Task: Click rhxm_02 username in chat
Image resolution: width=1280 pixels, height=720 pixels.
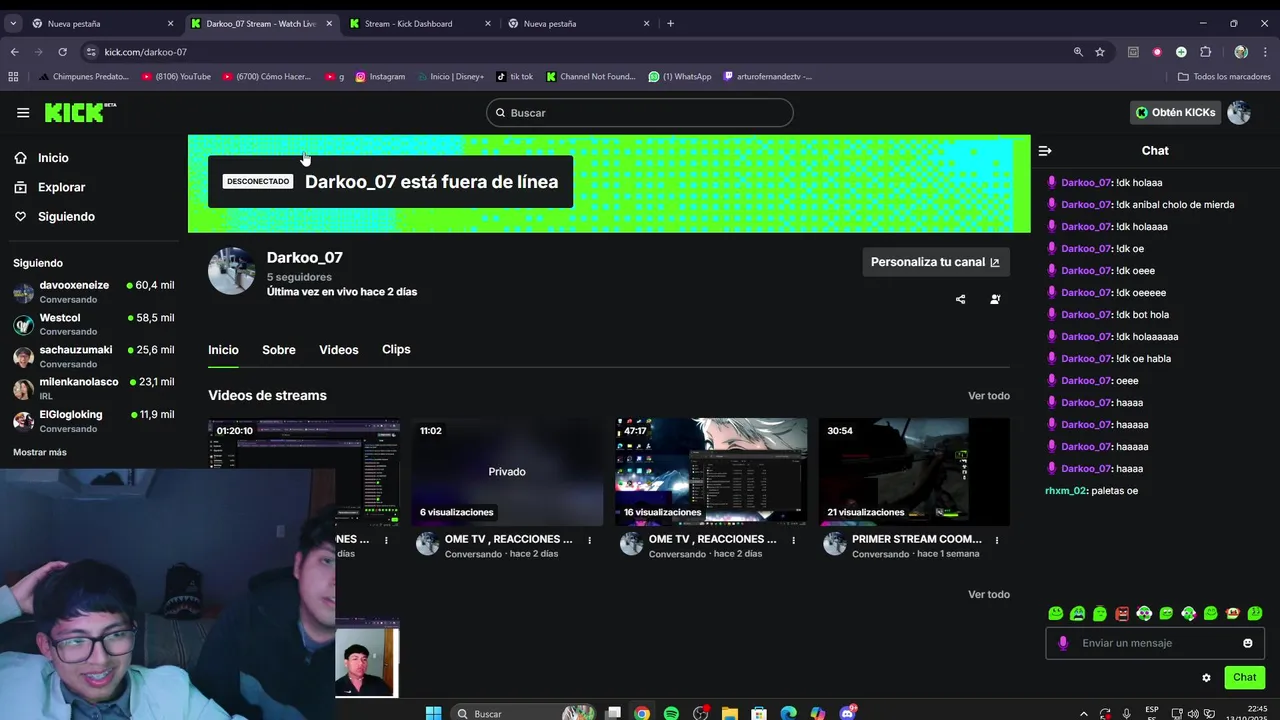Action: click(1066, 491)
